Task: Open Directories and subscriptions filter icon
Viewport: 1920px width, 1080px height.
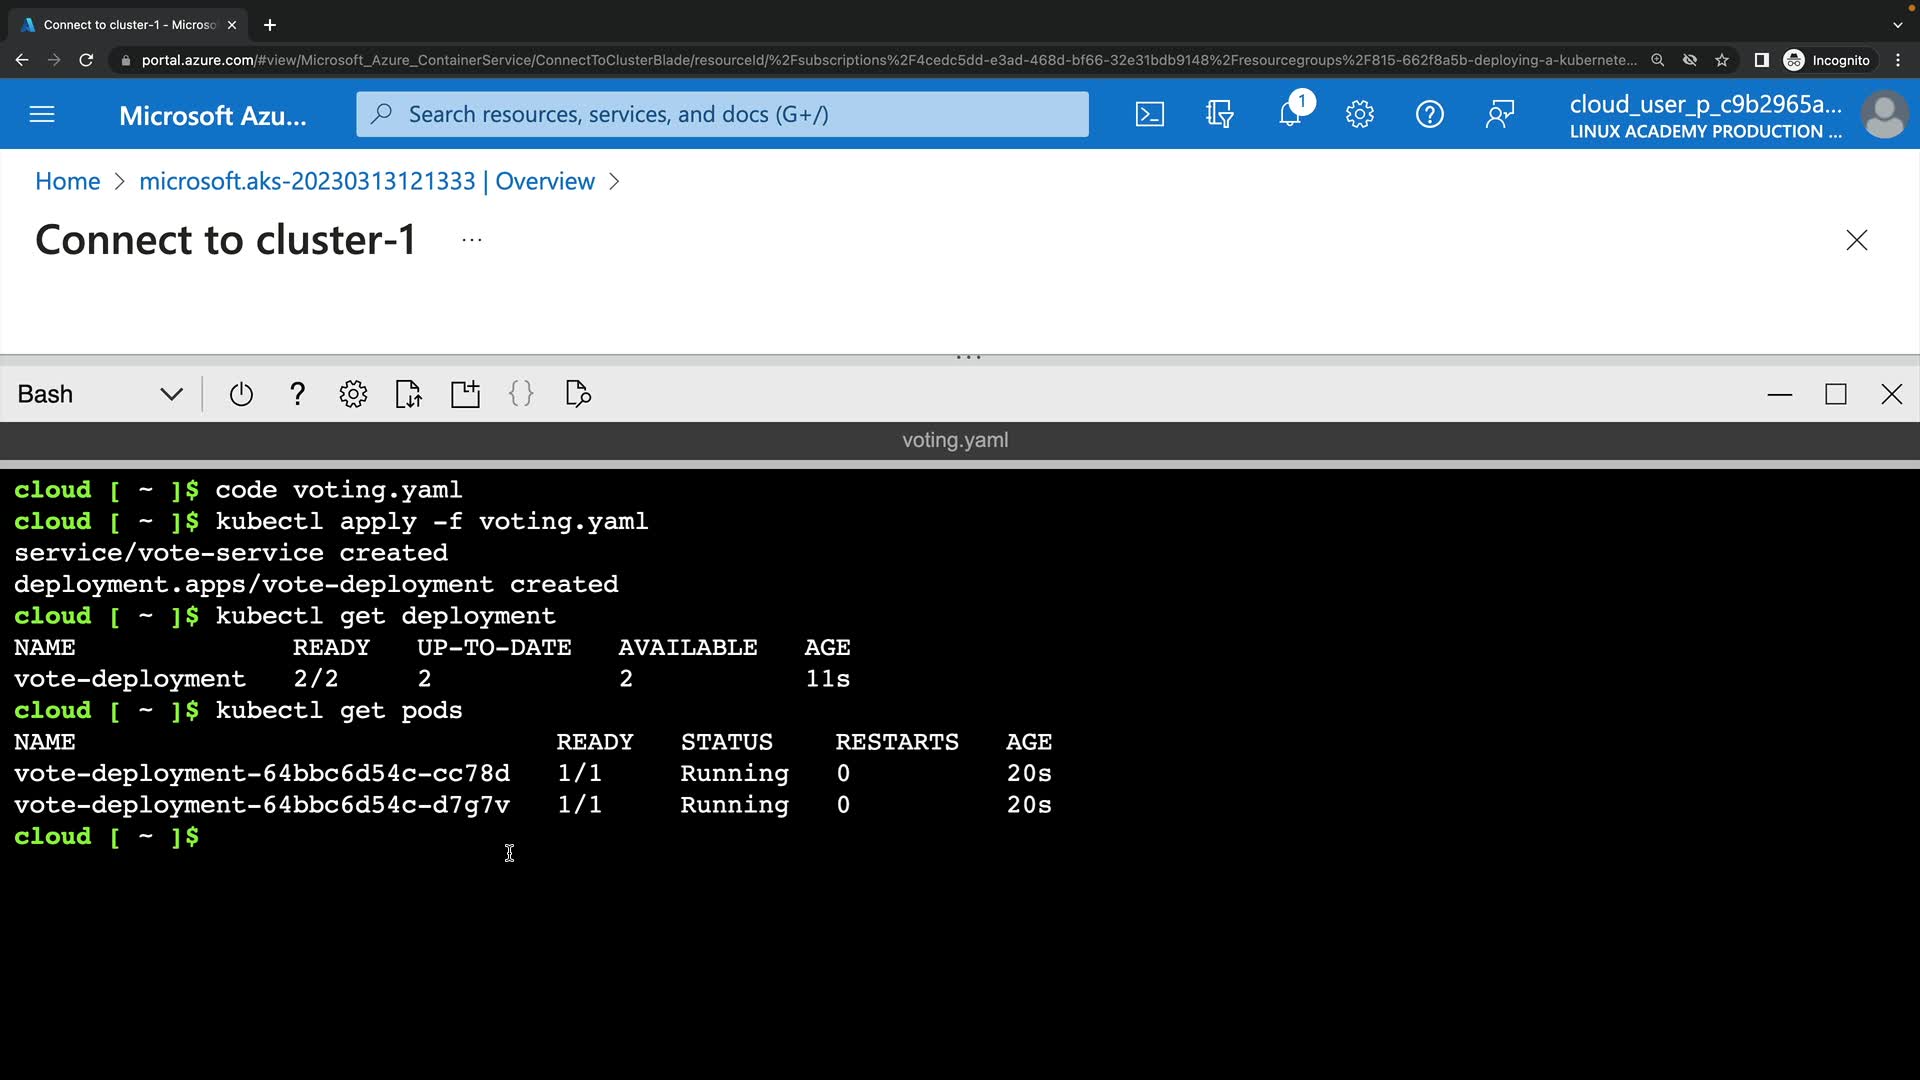Action: click(x=1219, y=114)
